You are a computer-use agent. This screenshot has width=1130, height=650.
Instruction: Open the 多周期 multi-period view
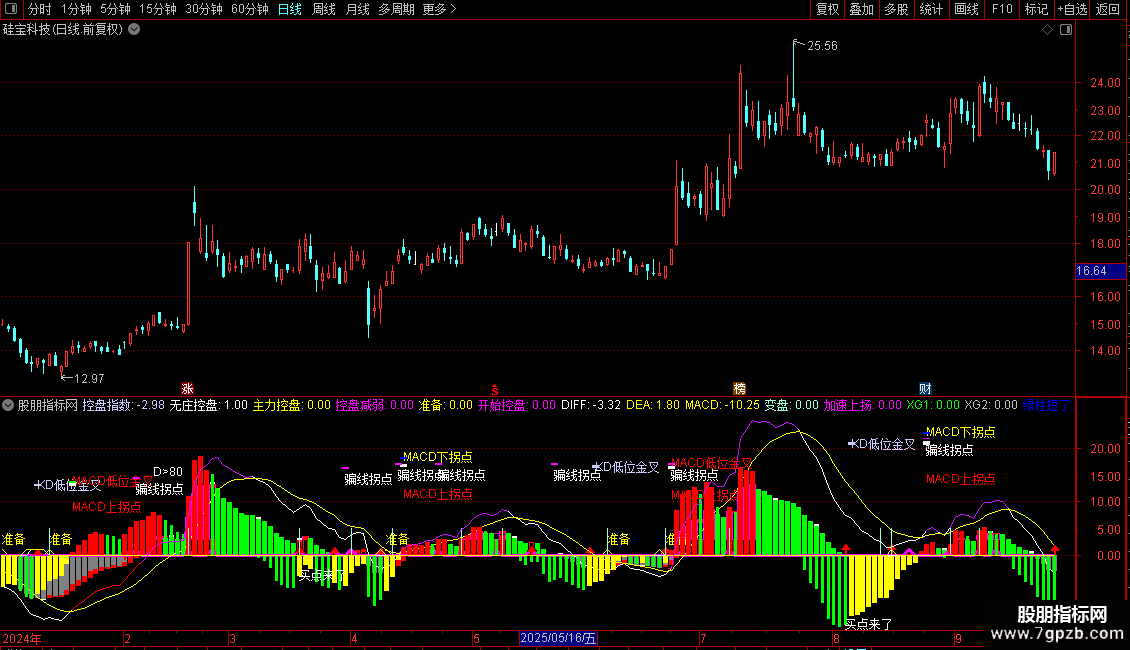click(x=396, y=9)
